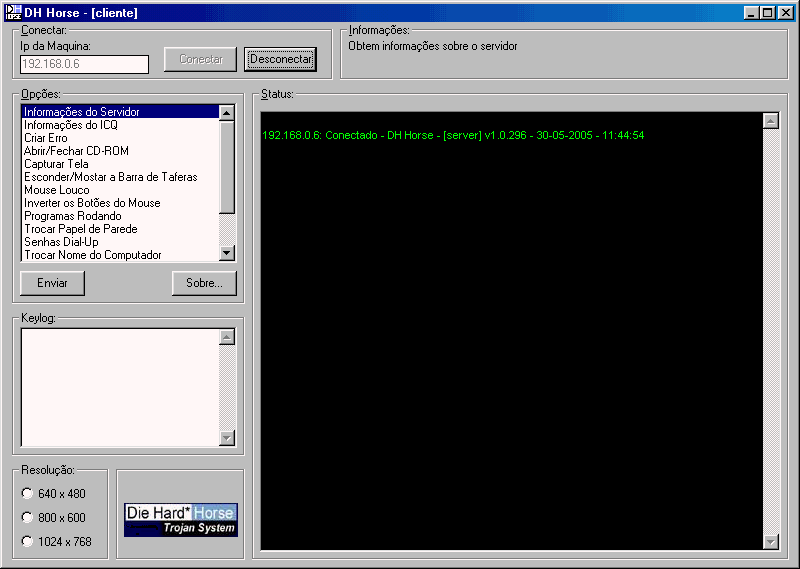Image resolution: width=800 pixels, height=569 pixels.
Task: Choose the 1024 x 768 resolution radio button
Action: tap(27, 542)
